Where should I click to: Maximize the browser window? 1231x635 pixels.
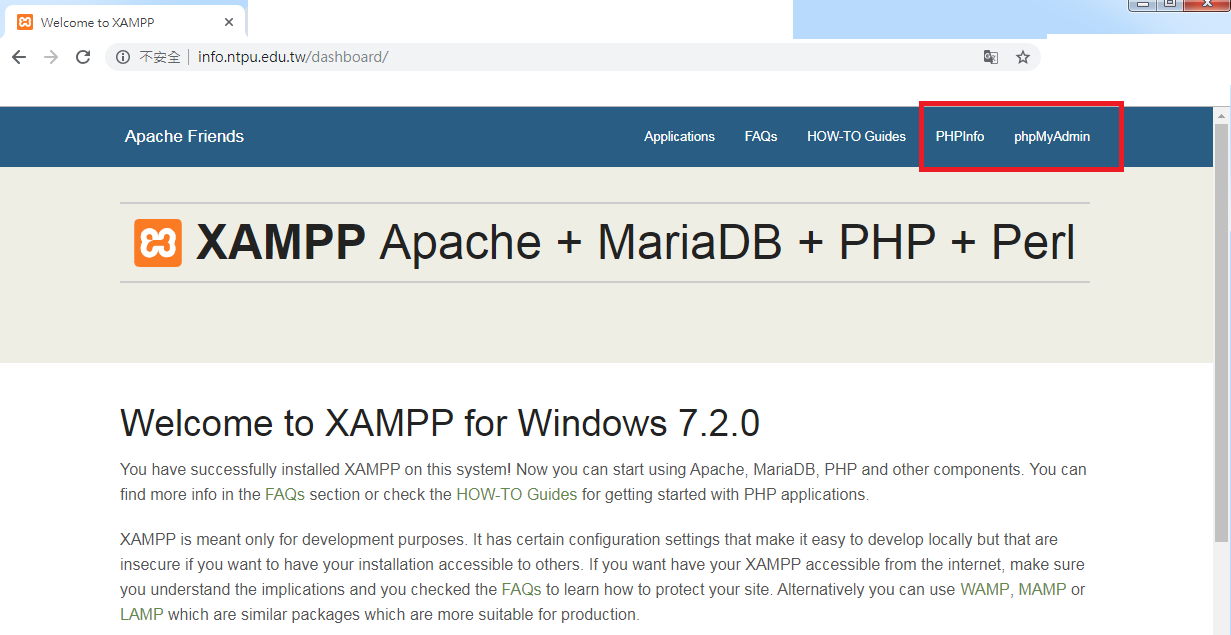[x=1168, y=4]
